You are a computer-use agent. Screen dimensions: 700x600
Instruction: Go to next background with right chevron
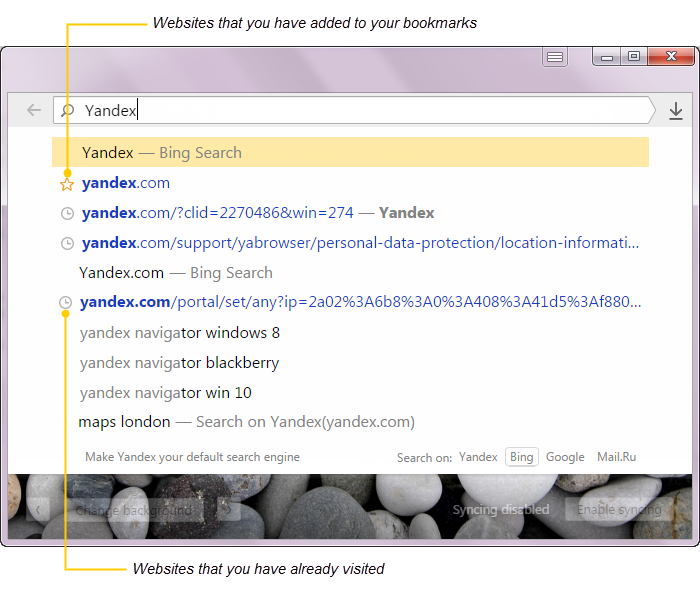coord(229,510)
